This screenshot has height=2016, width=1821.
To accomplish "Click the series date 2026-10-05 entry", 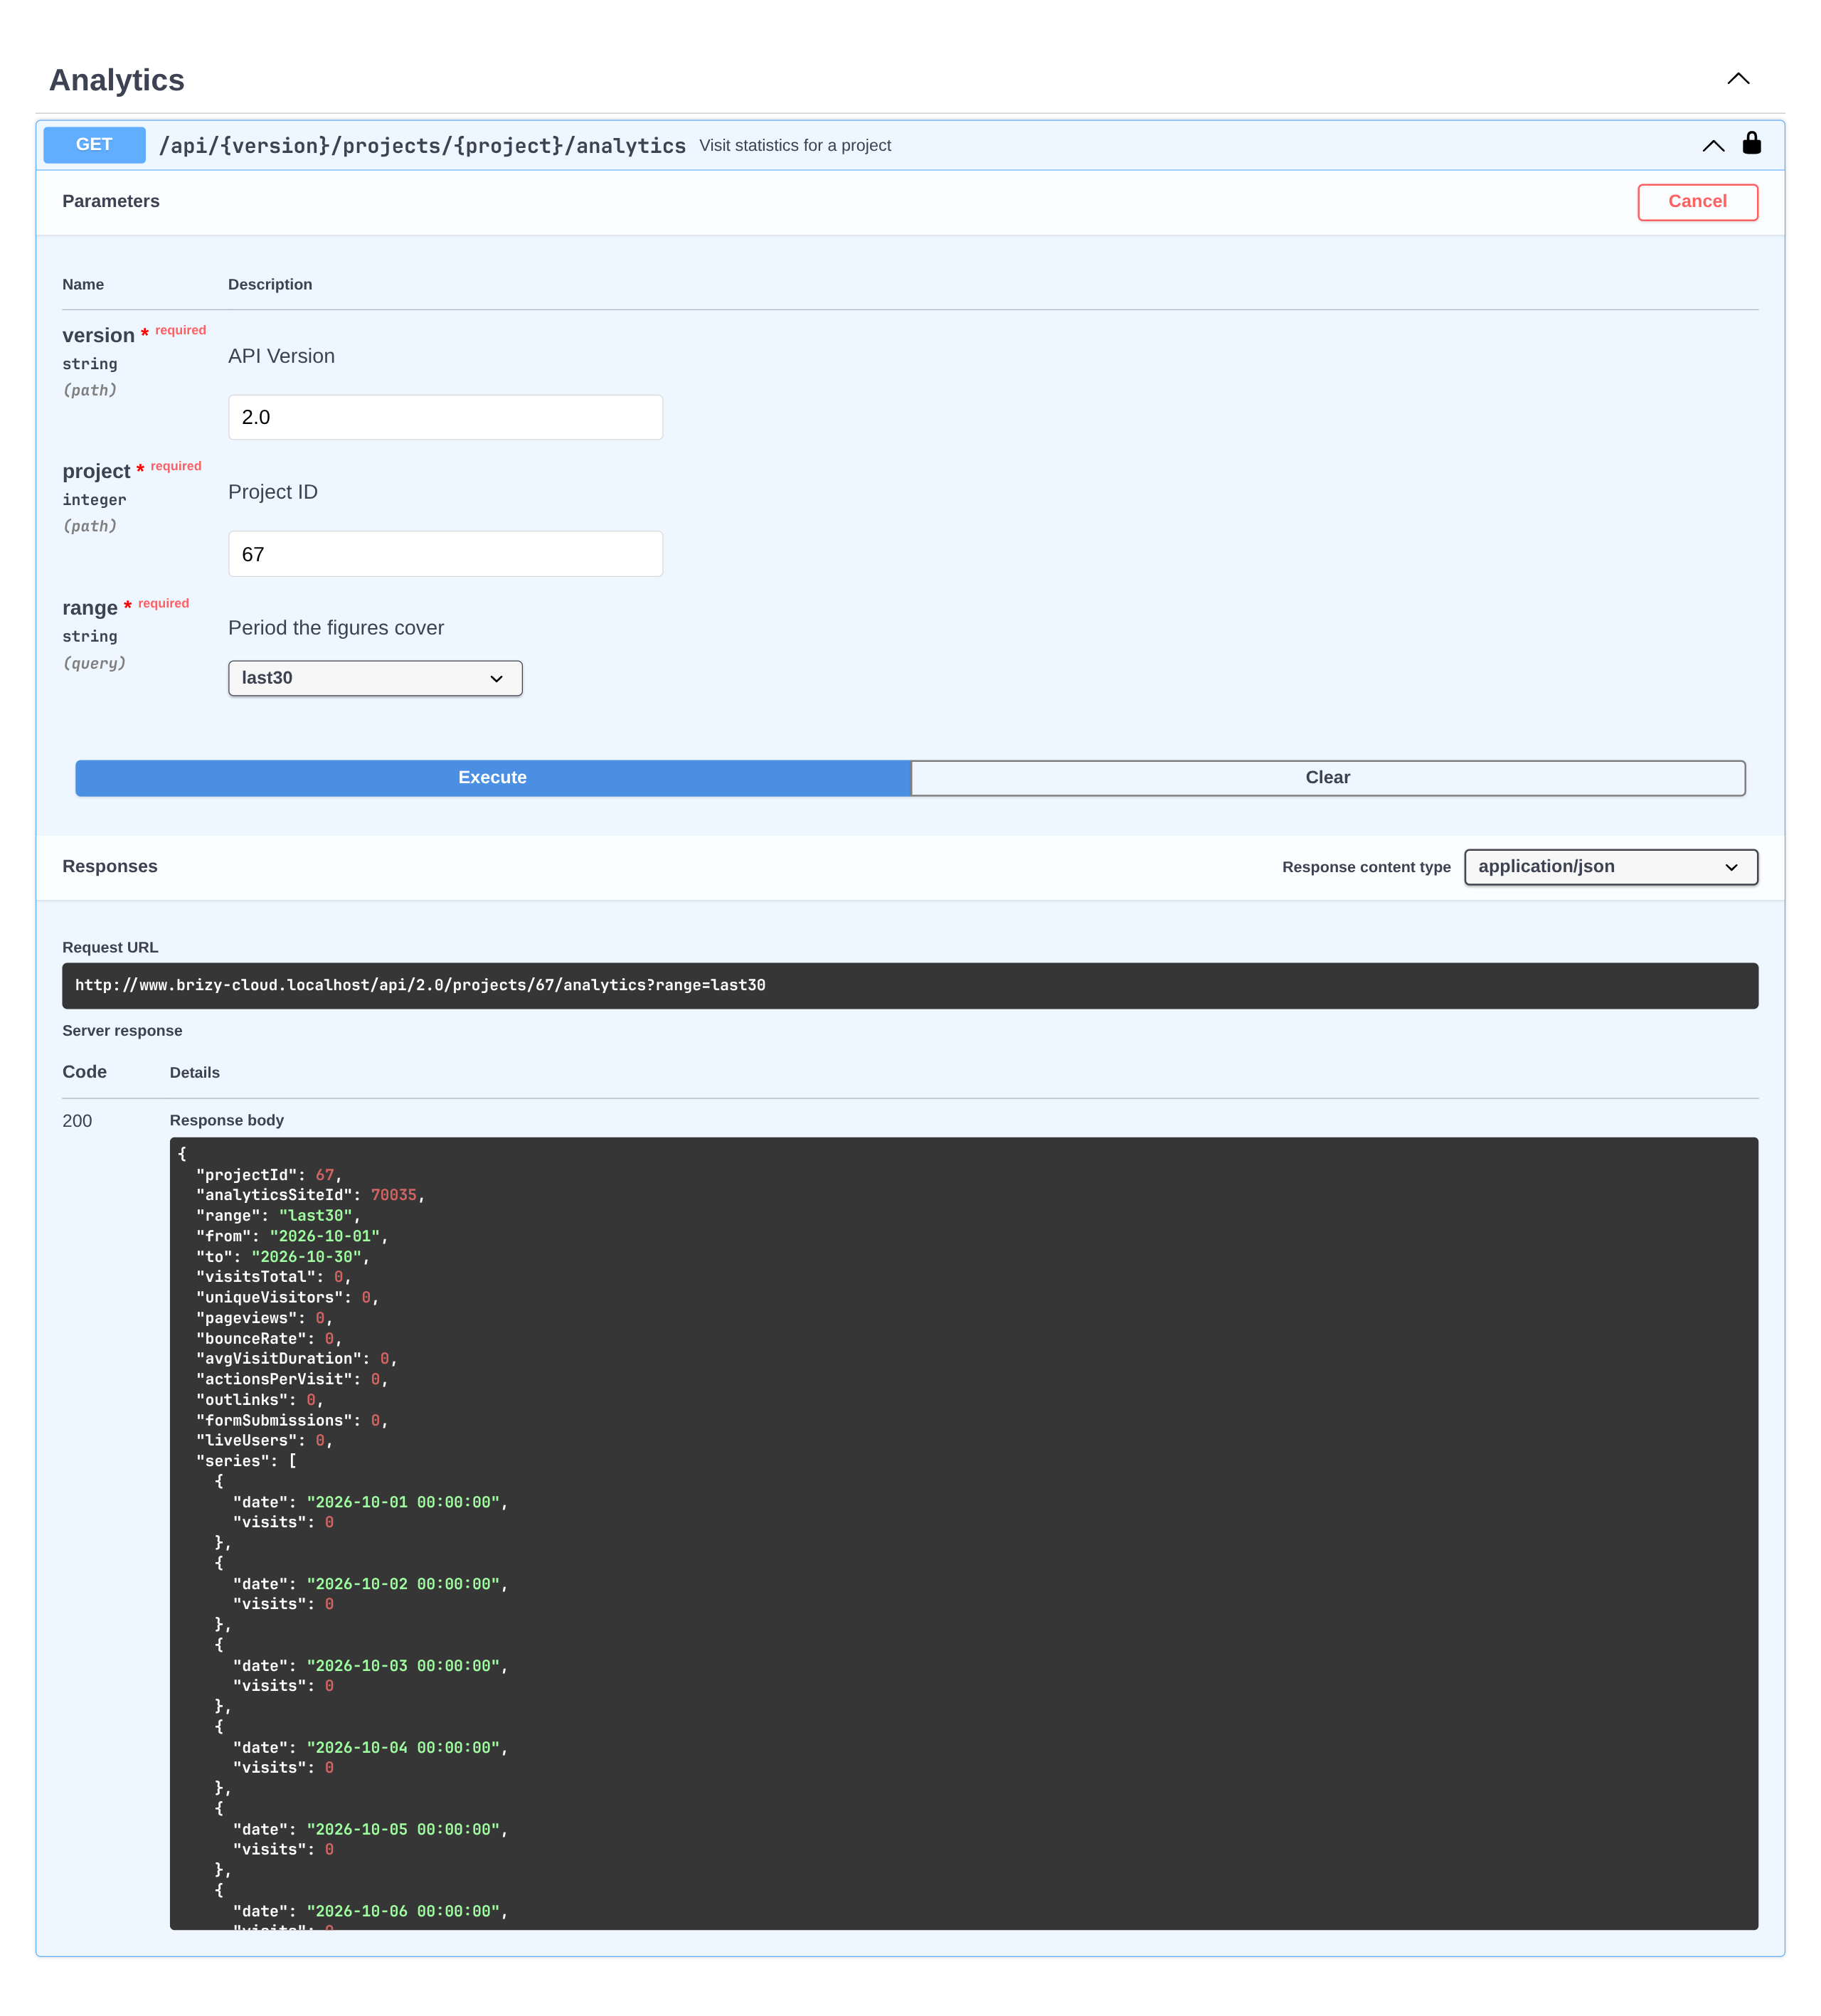I will click(x=370, y=1830).
